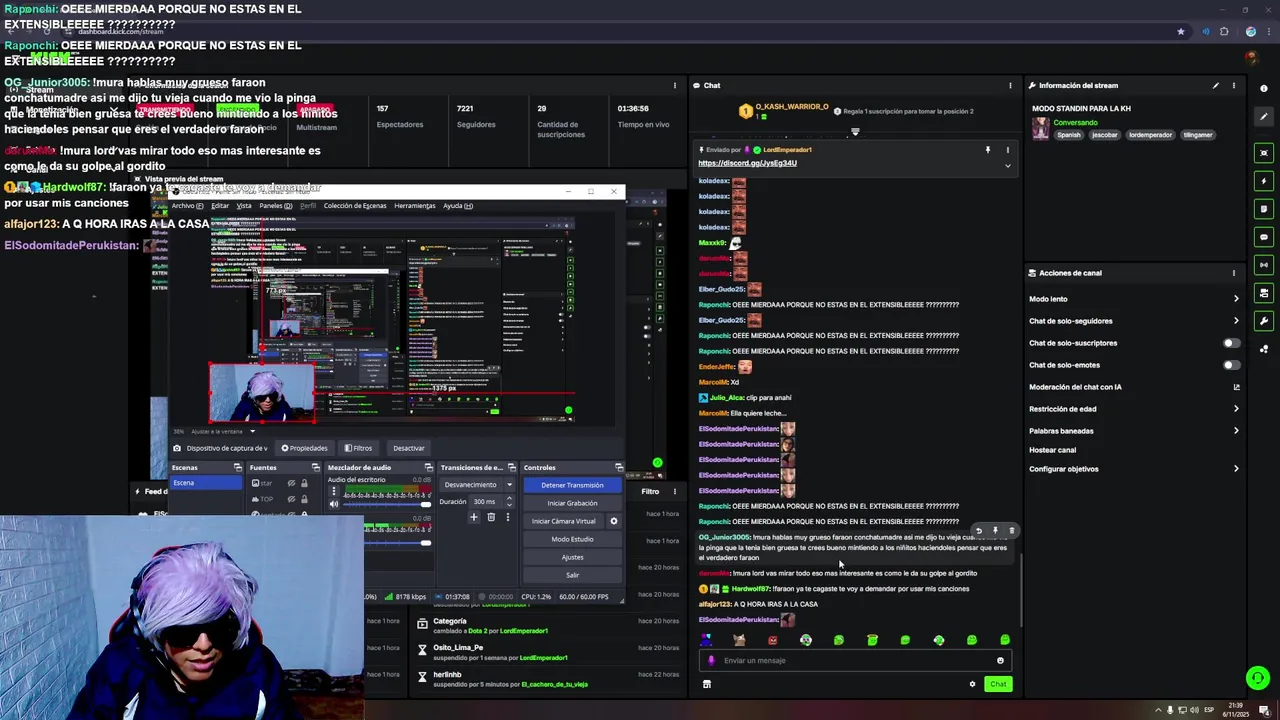
Task: Unpin the pinned Discord message
Action: coord(988,150)
